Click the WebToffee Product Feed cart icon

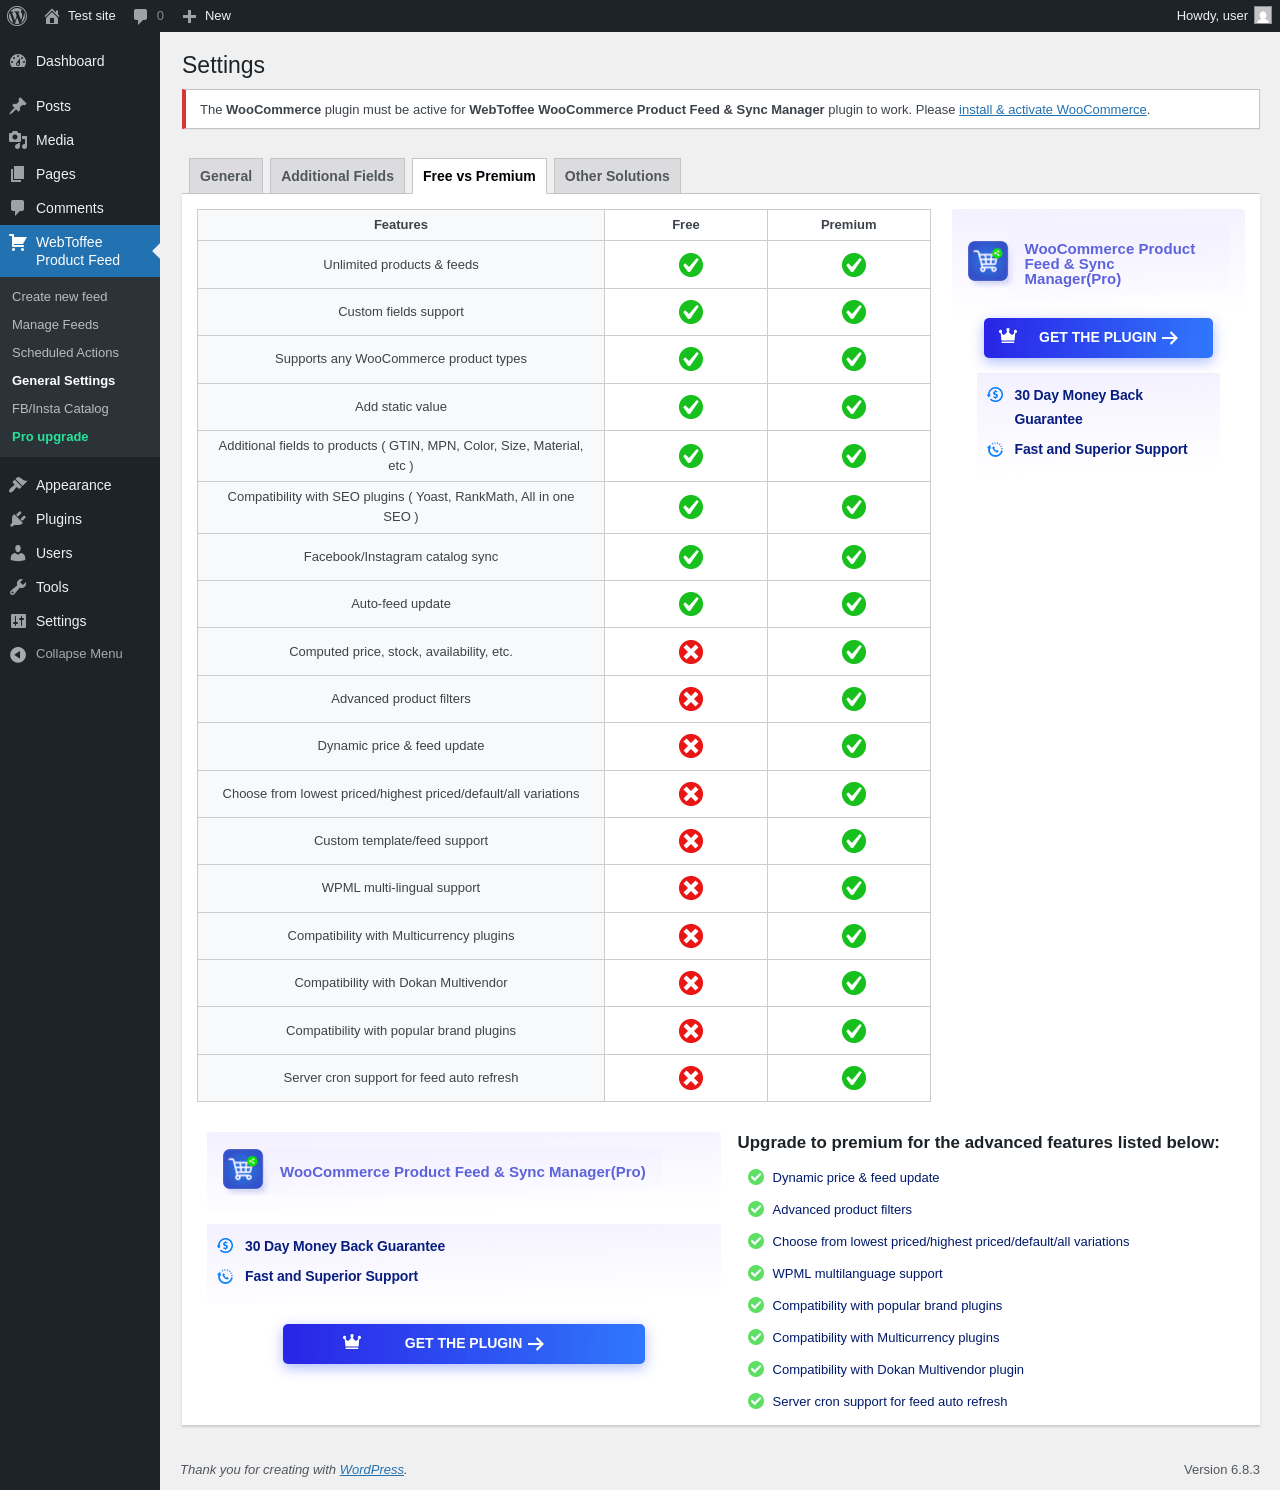18,242
